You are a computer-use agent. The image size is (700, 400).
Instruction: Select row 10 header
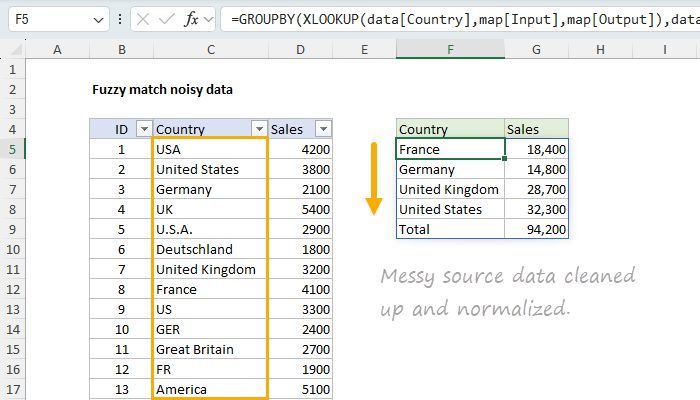(x=12, y=249)
